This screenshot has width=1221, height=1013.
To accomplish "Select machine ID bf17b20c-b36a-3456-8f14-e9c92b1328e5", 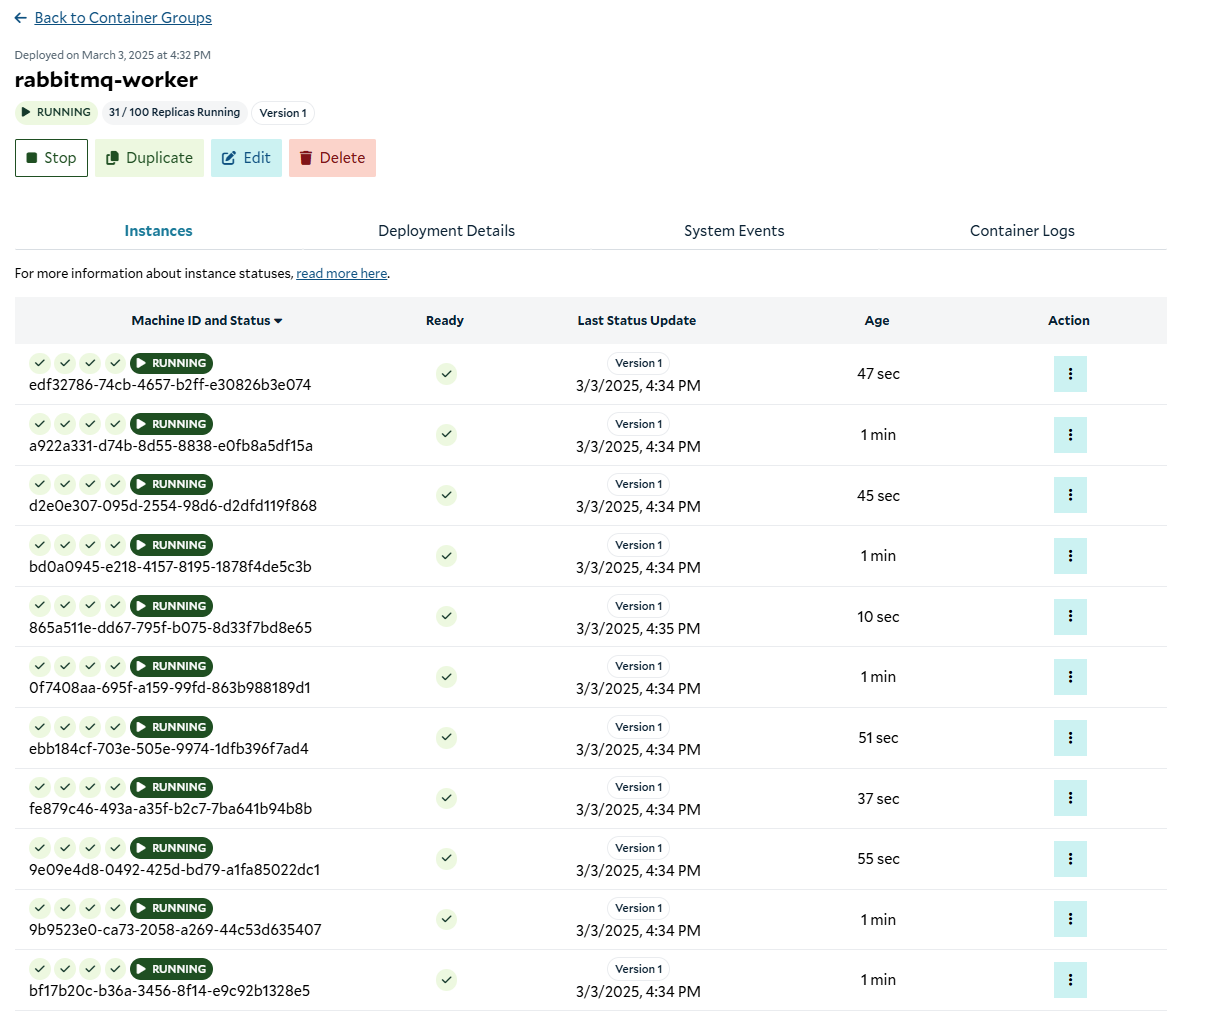I will pos(169,991).
